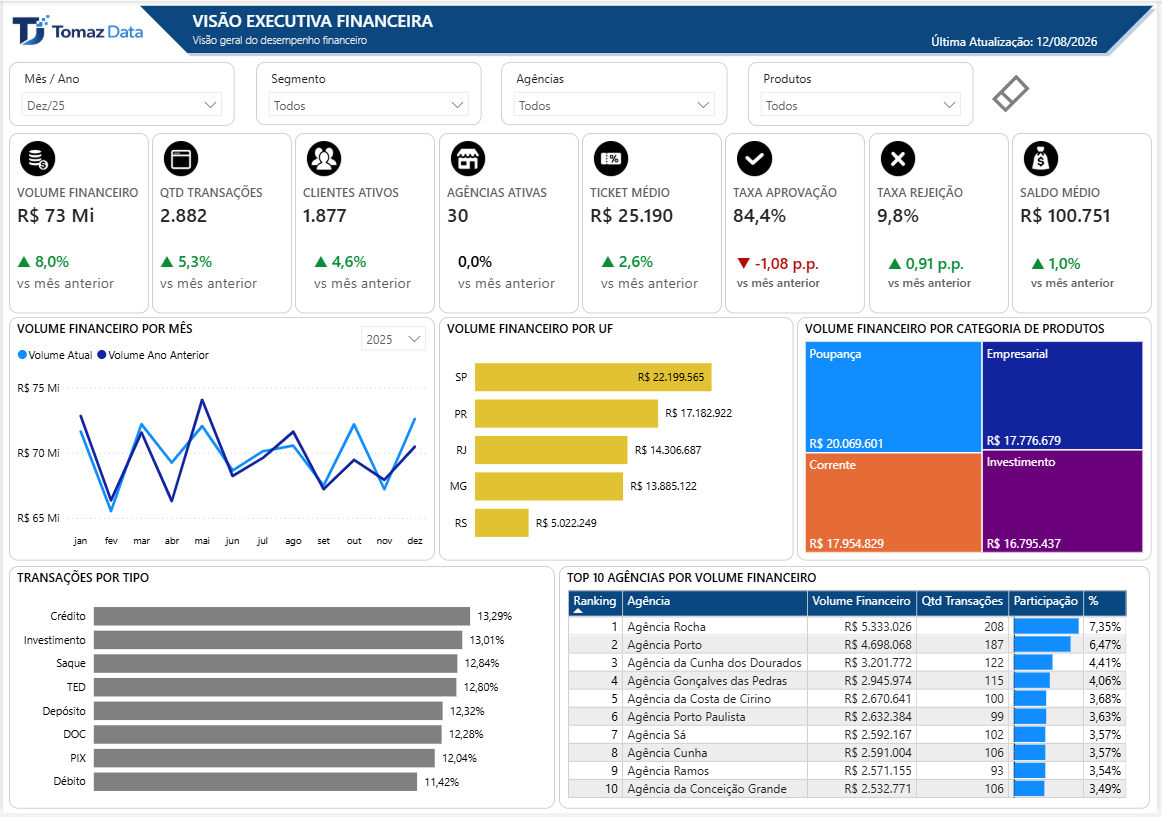Sort by Volume Financeiro column header

click(861, 602)
